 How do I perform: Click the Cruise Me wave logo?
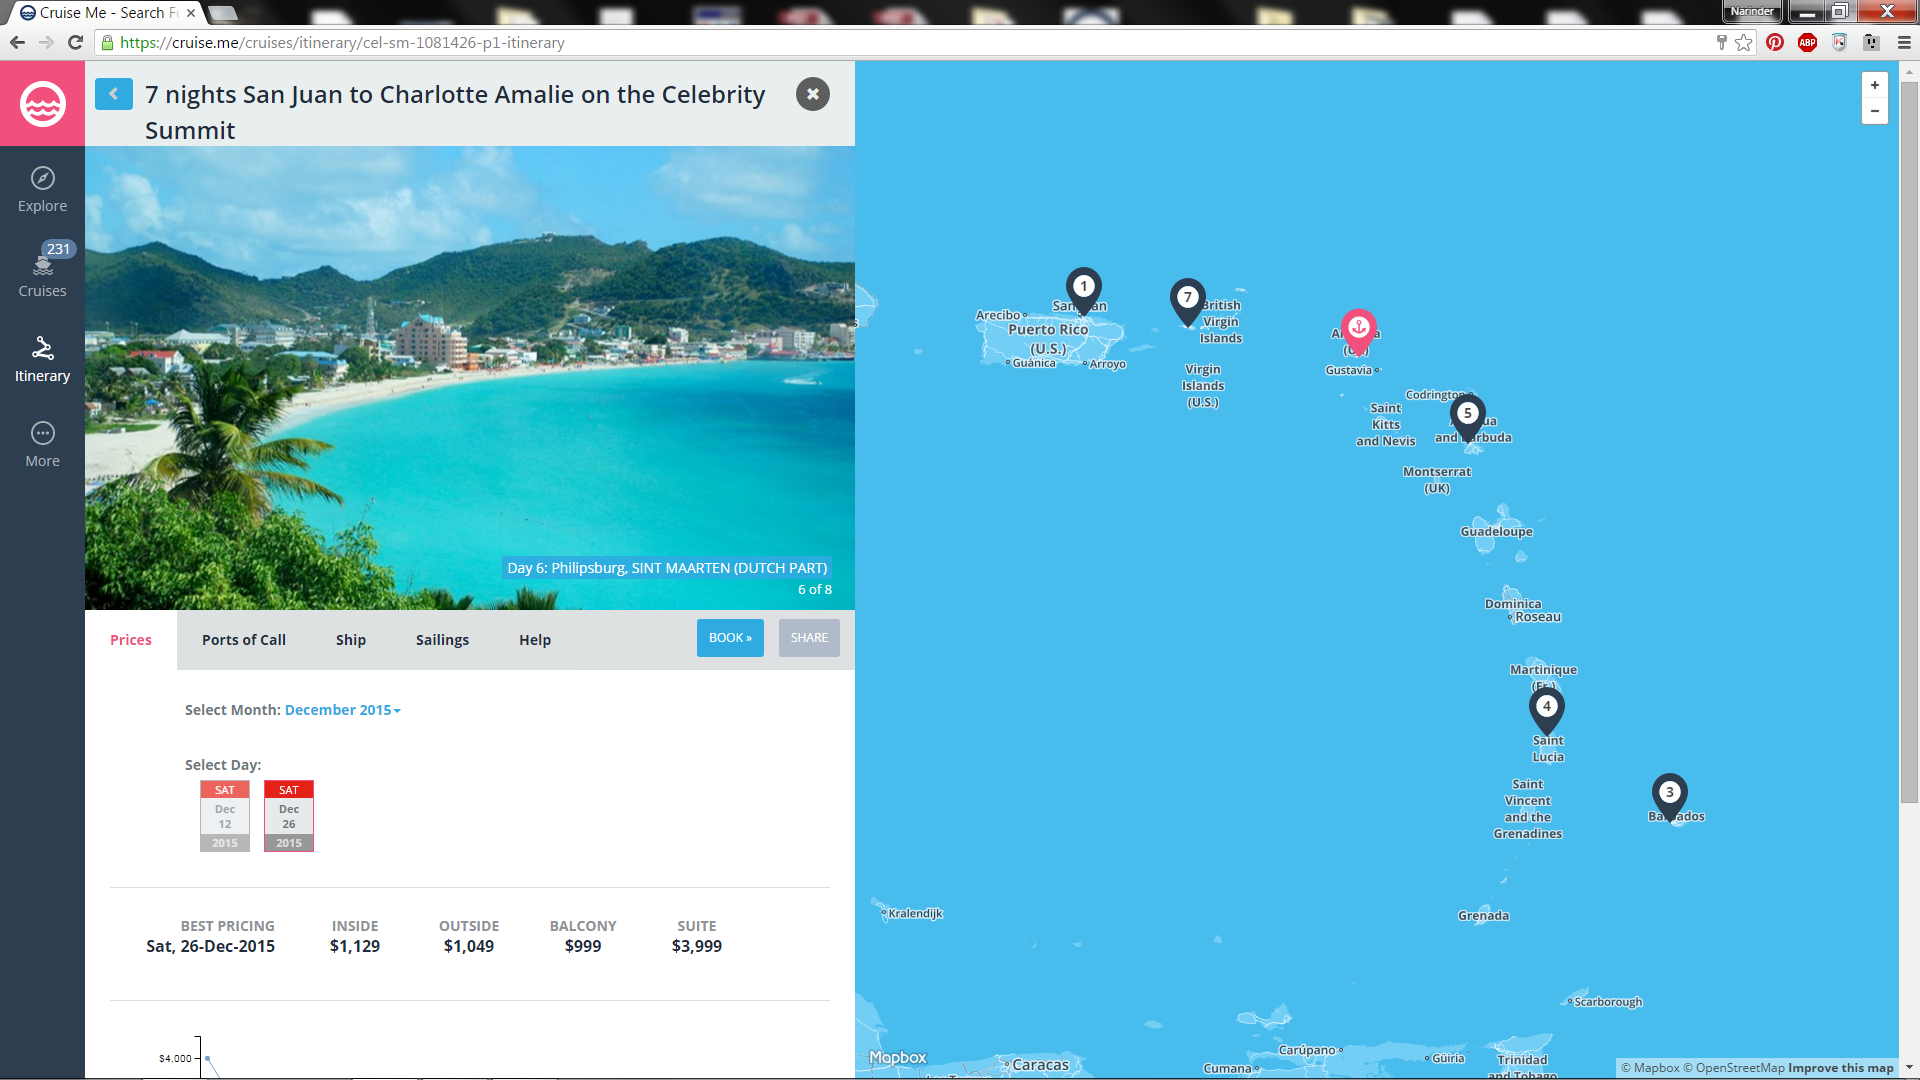click(42, 104)
